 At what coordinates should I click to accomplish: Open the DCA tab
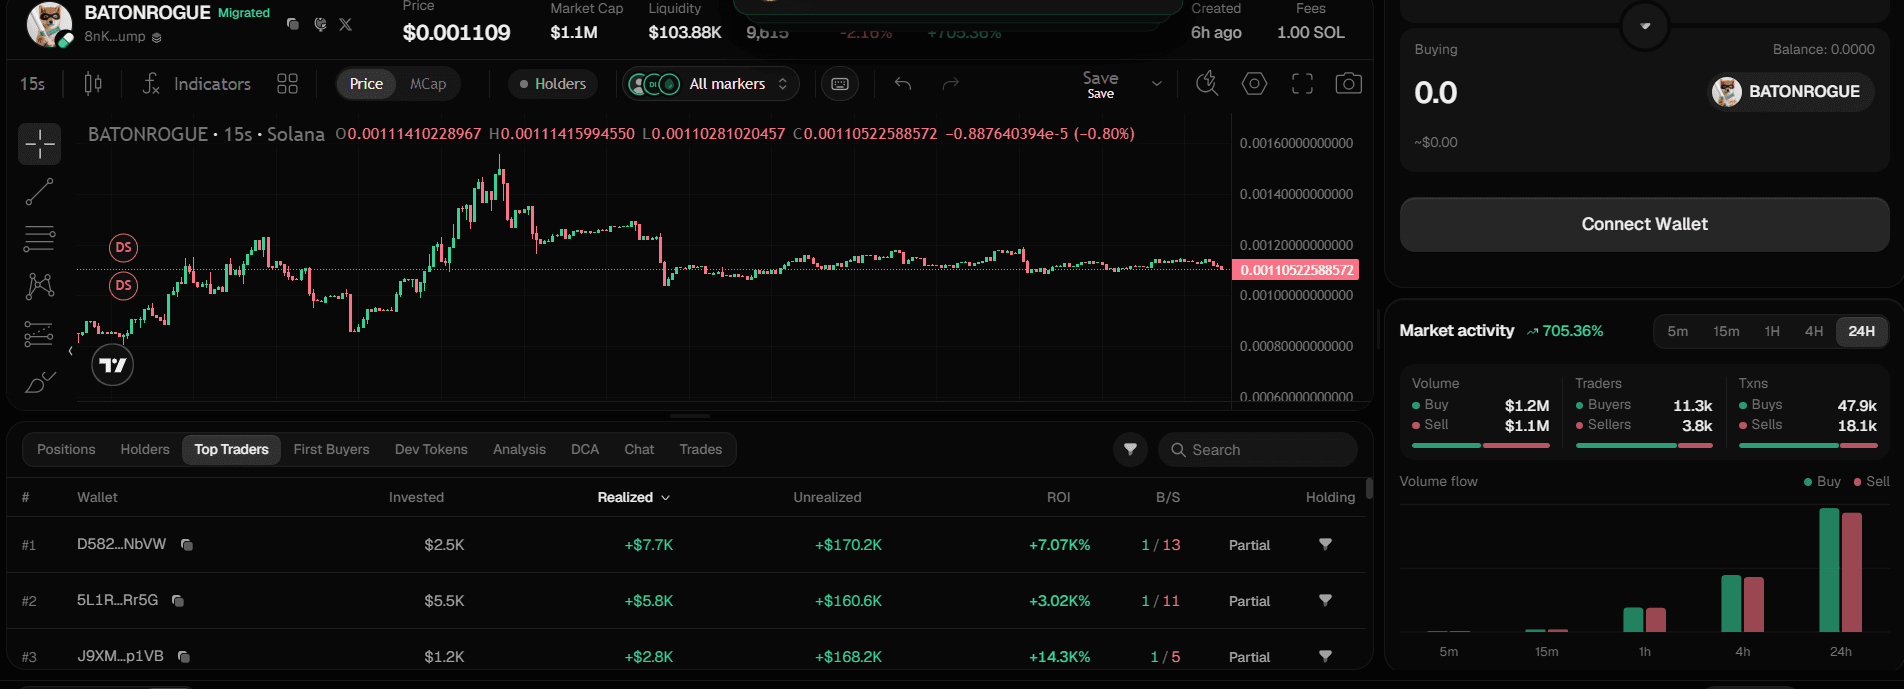pos(585,449)
